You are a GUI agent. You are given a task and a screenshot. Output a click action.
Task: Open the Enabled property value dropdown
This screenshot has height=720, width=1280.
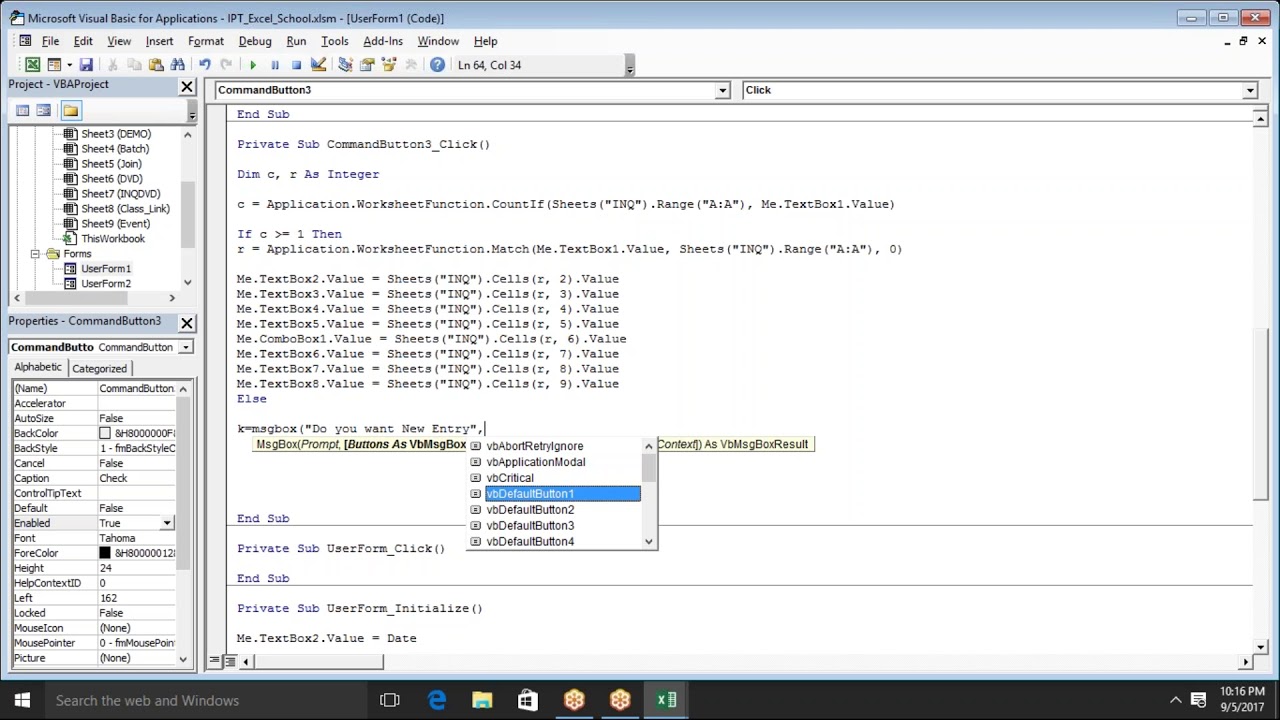(166, 523)
